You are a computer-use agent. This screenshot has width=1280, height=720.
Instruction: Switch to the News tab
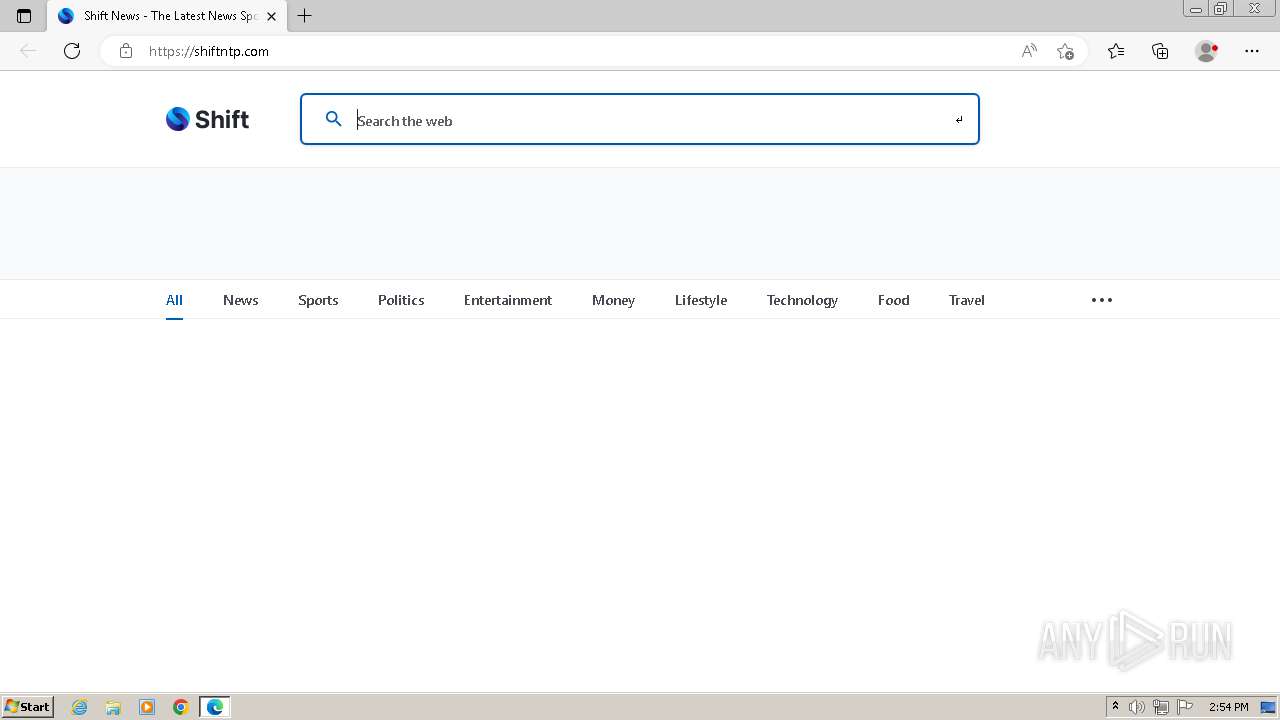(241, 300)
